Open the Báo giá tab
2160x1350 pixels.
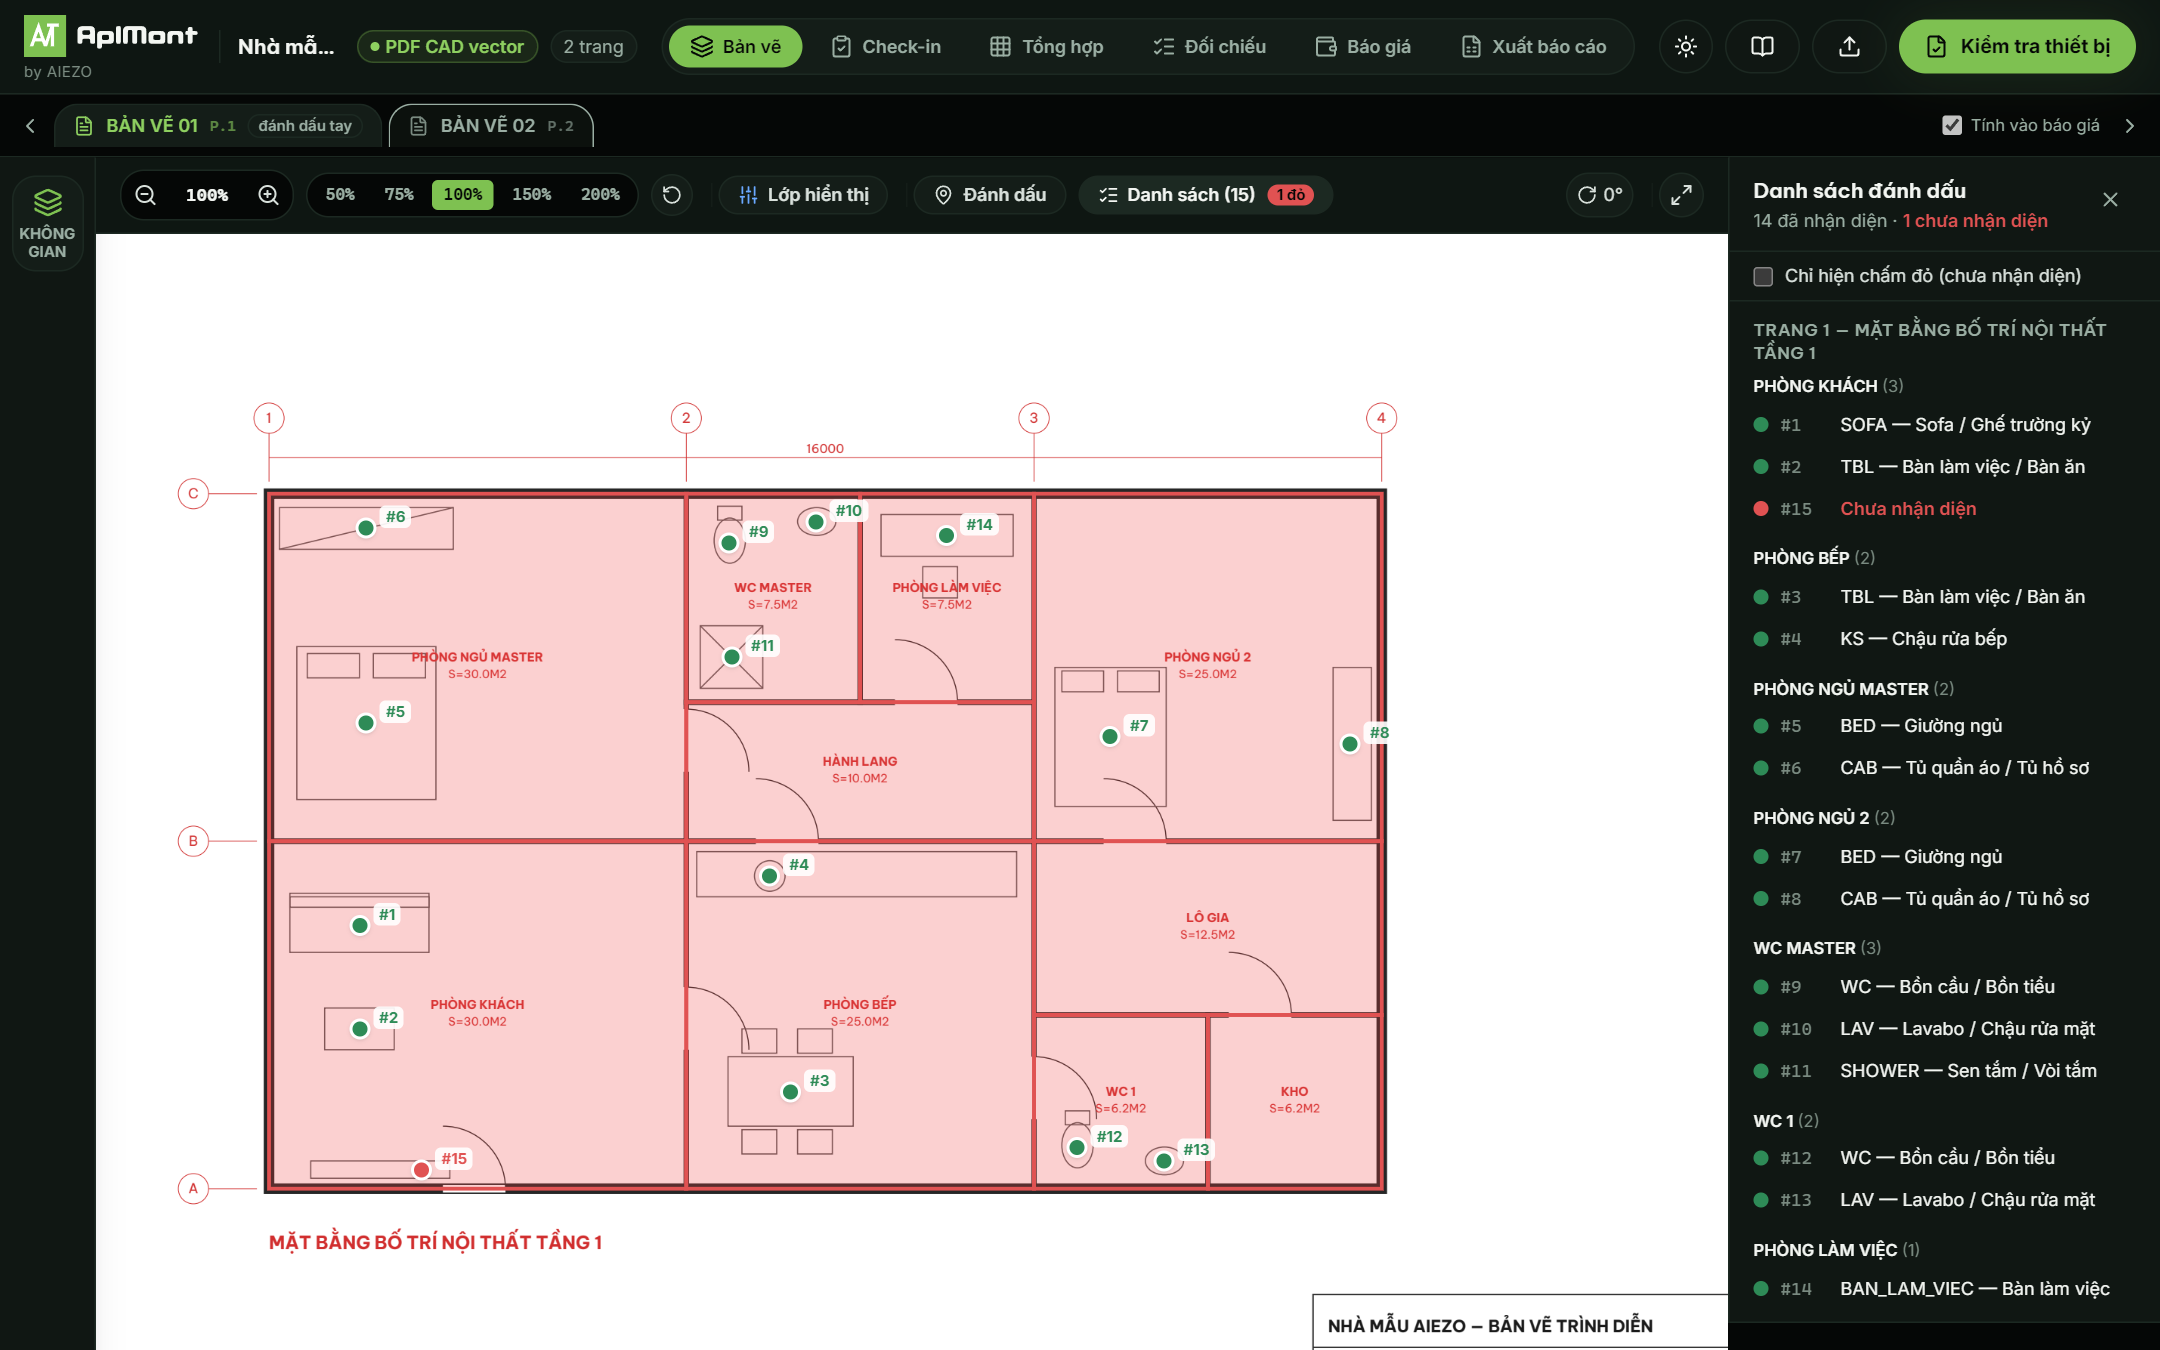click(1363, 47)
